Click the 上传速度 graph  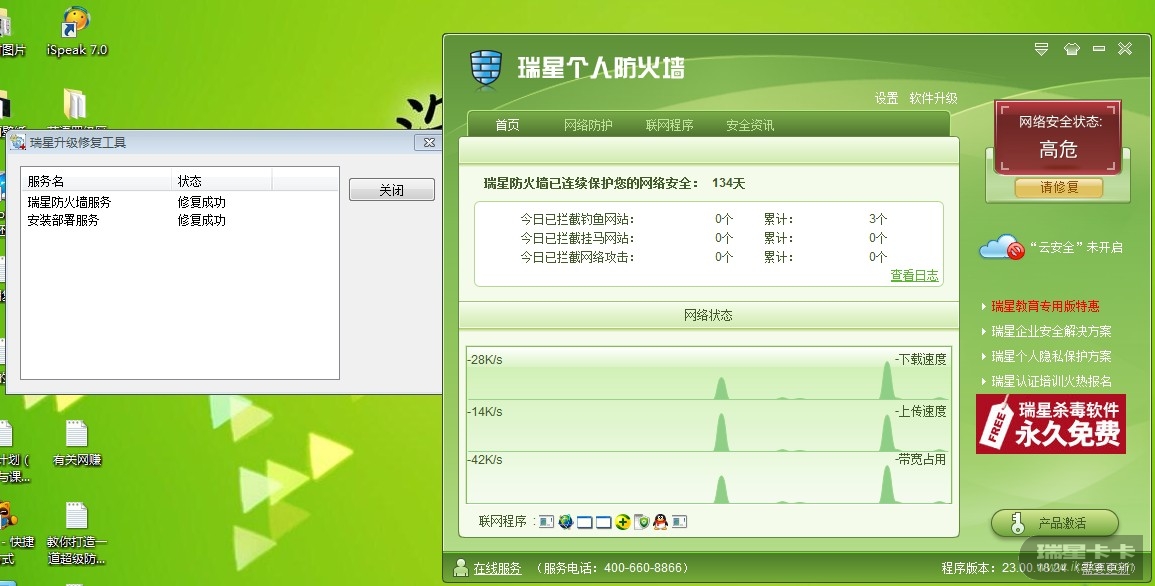point(708,427)
